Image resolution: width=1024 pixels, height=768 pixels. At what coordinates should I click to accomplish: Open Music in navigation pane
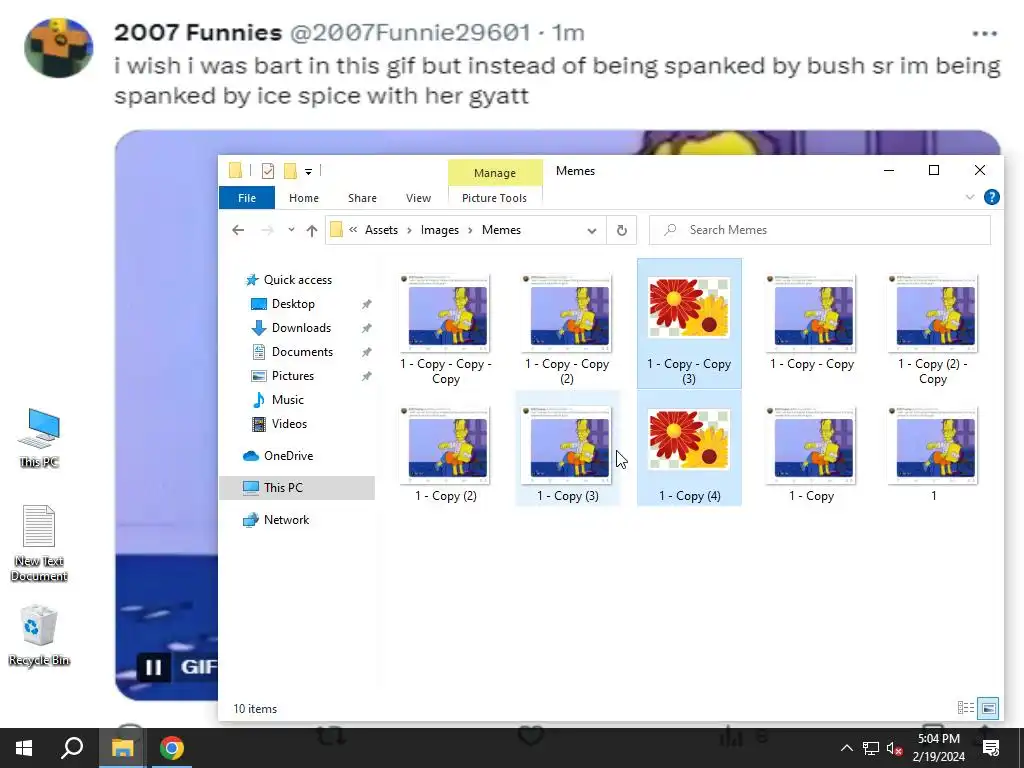(287, 400)
